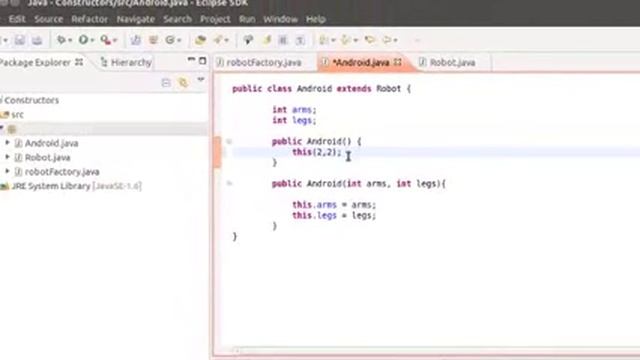
Task: Maximize the Package Explorer view
Action: (202, 61)
